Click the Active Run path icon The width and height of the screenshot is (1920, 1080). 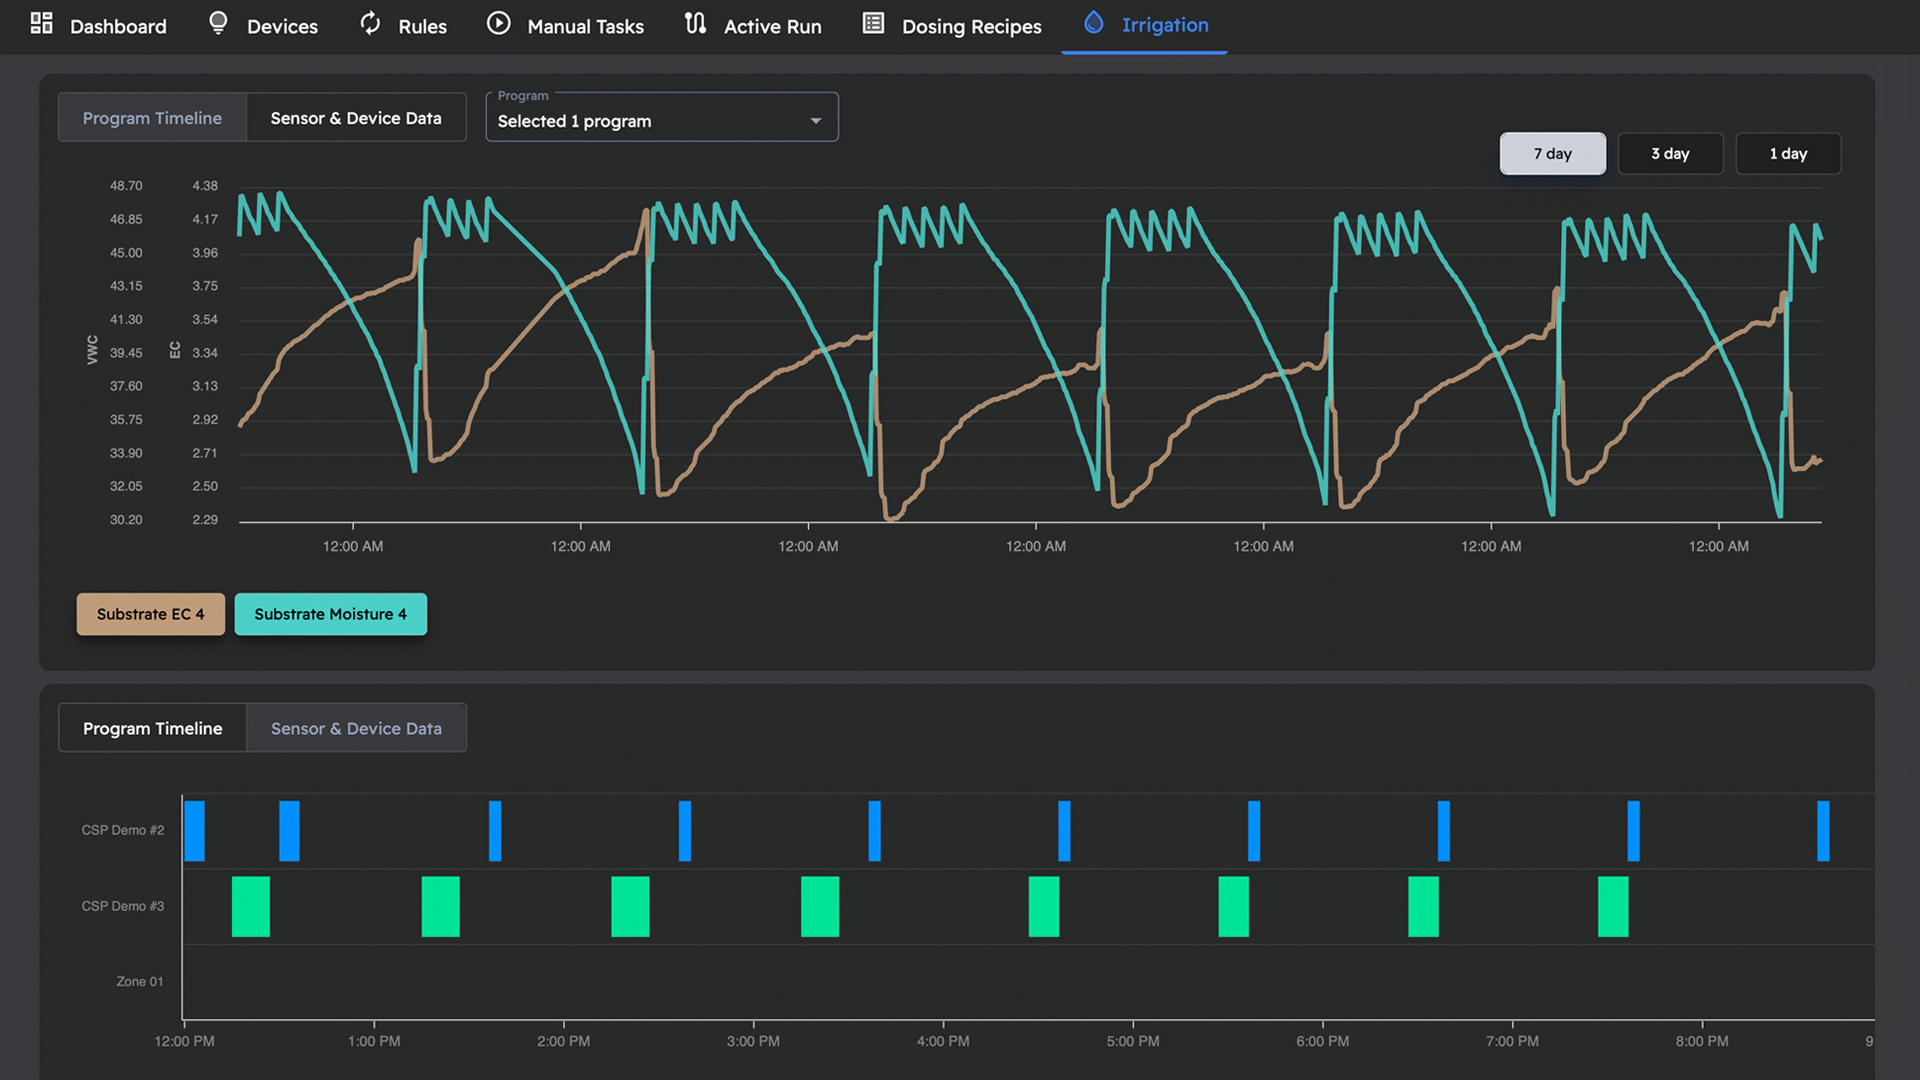point(695,23)
